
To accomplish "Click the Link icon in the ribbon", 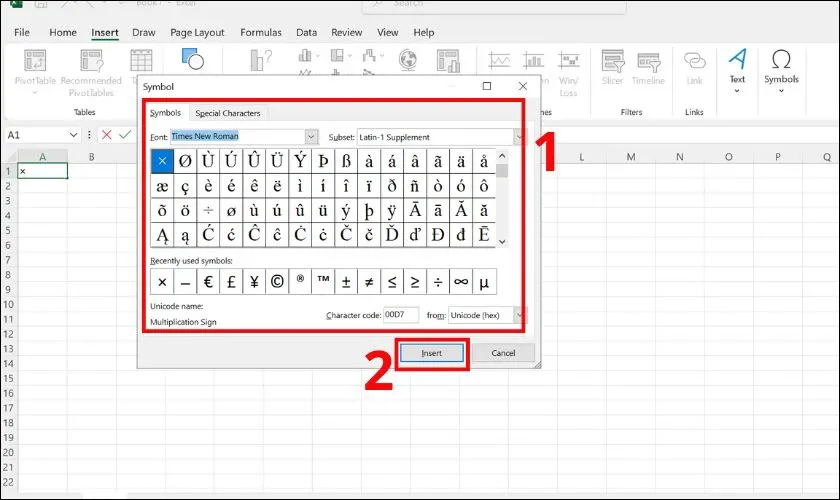I will click(x=694, y=64).
